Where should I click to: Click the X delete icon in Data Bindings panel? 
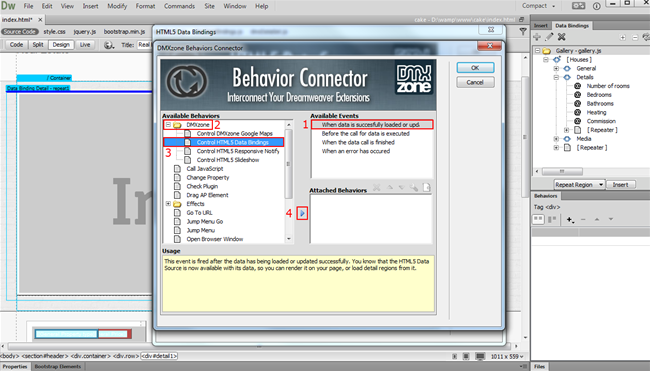pyautogui.click(x=562, y=37)
